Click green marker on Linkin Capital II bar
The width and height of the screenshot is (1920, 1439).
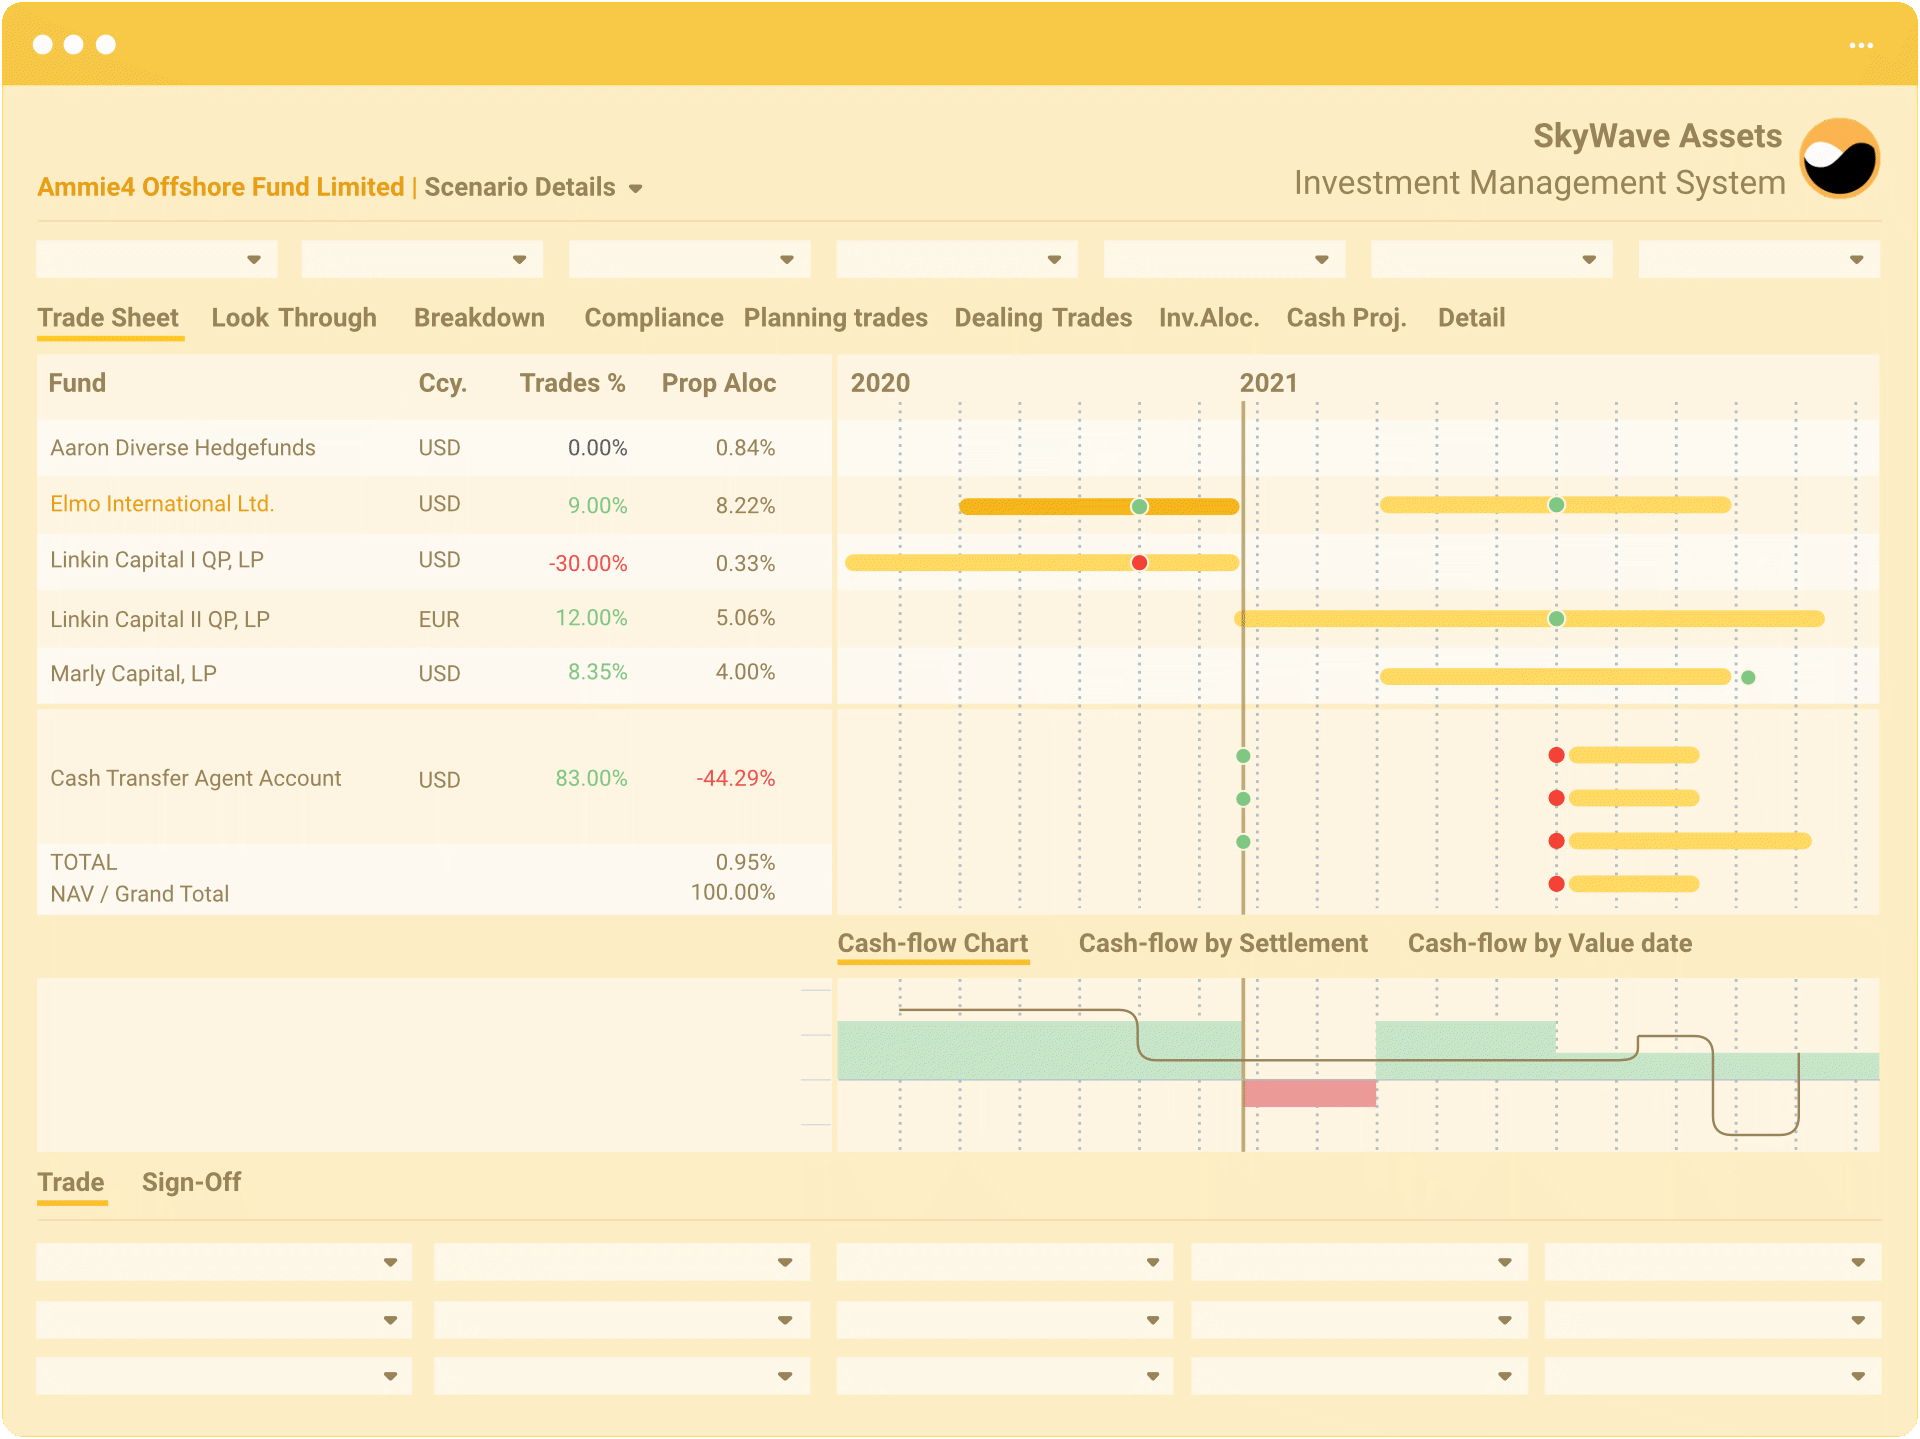point(1556,619)
